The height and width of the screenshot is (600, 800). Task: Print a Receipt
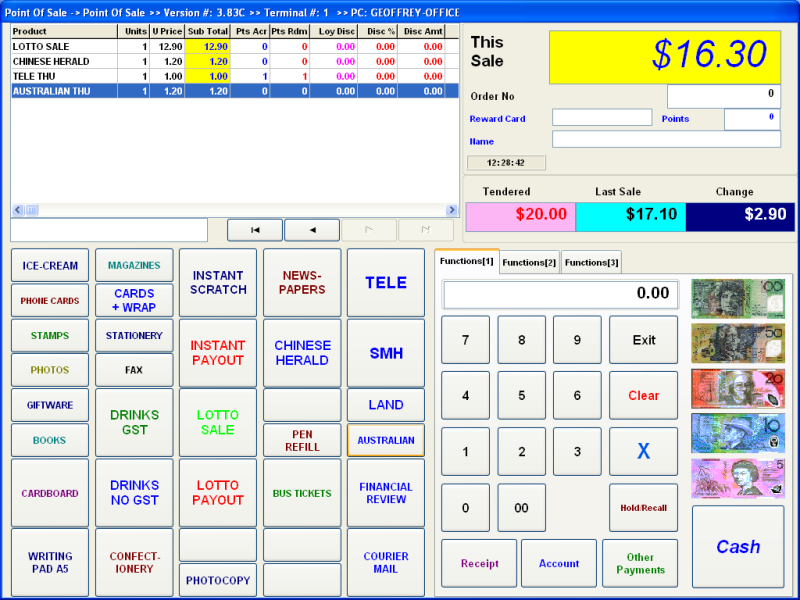click(x=478, y=563)
